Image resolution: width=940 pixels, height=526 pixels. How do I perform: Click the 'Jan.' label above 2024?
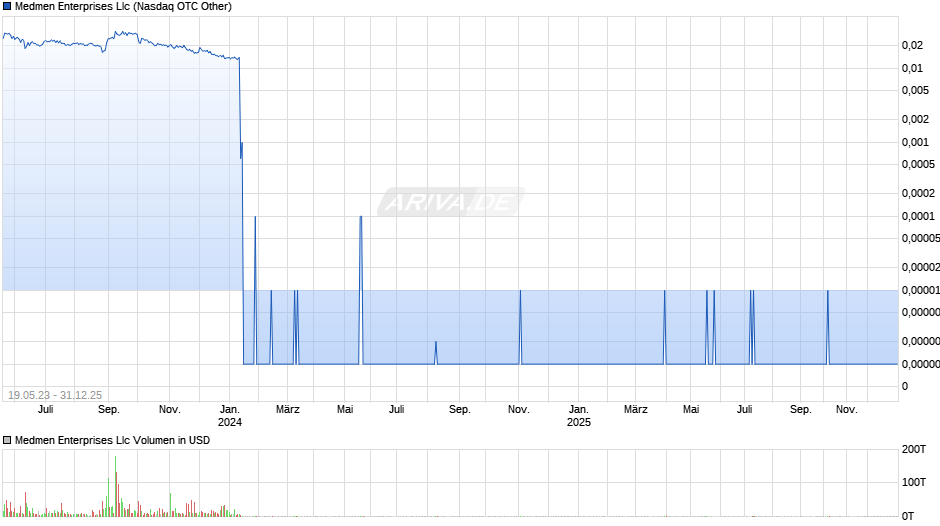point(230,409)
